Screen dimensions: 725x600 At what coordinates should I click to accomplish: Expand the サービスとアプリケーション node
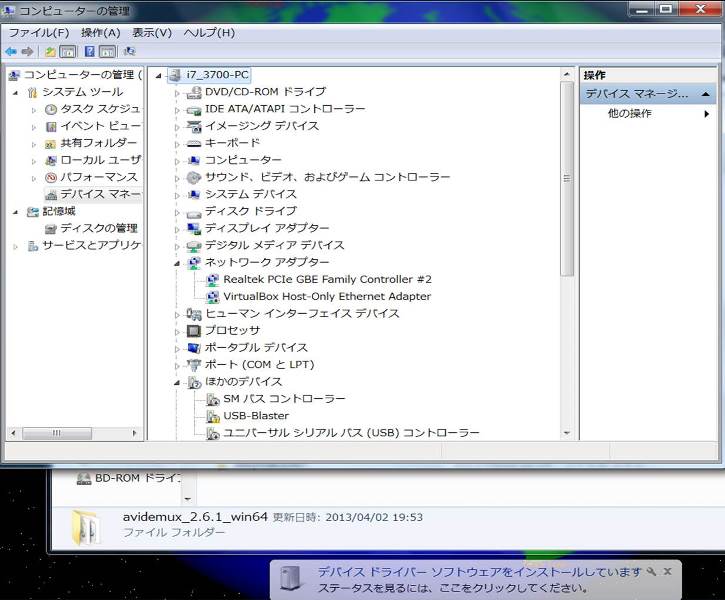click(x=15, y=247)
